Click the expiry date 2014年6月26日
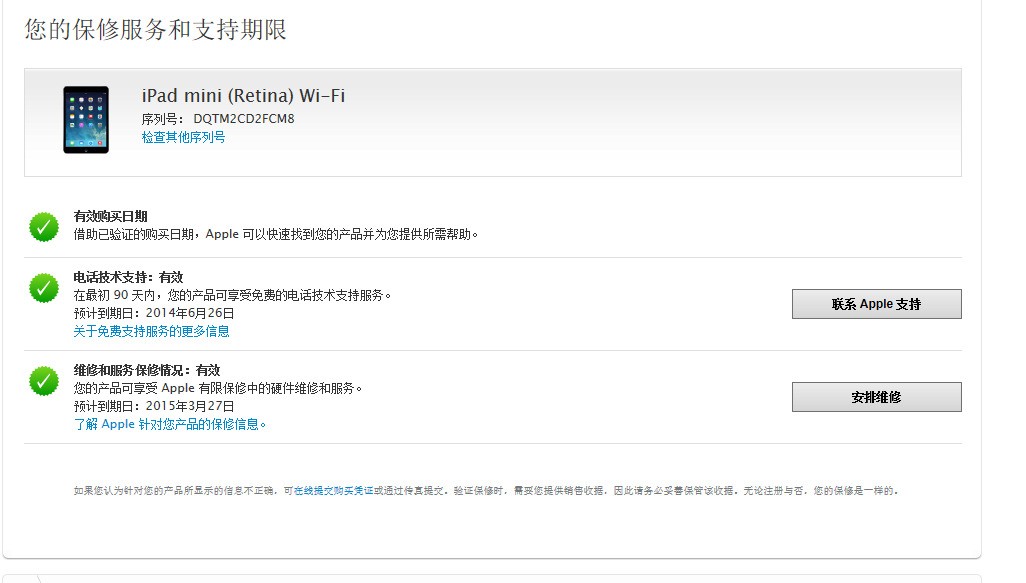The width and height of the screenshot is (1026, 583). pos(190,313)
